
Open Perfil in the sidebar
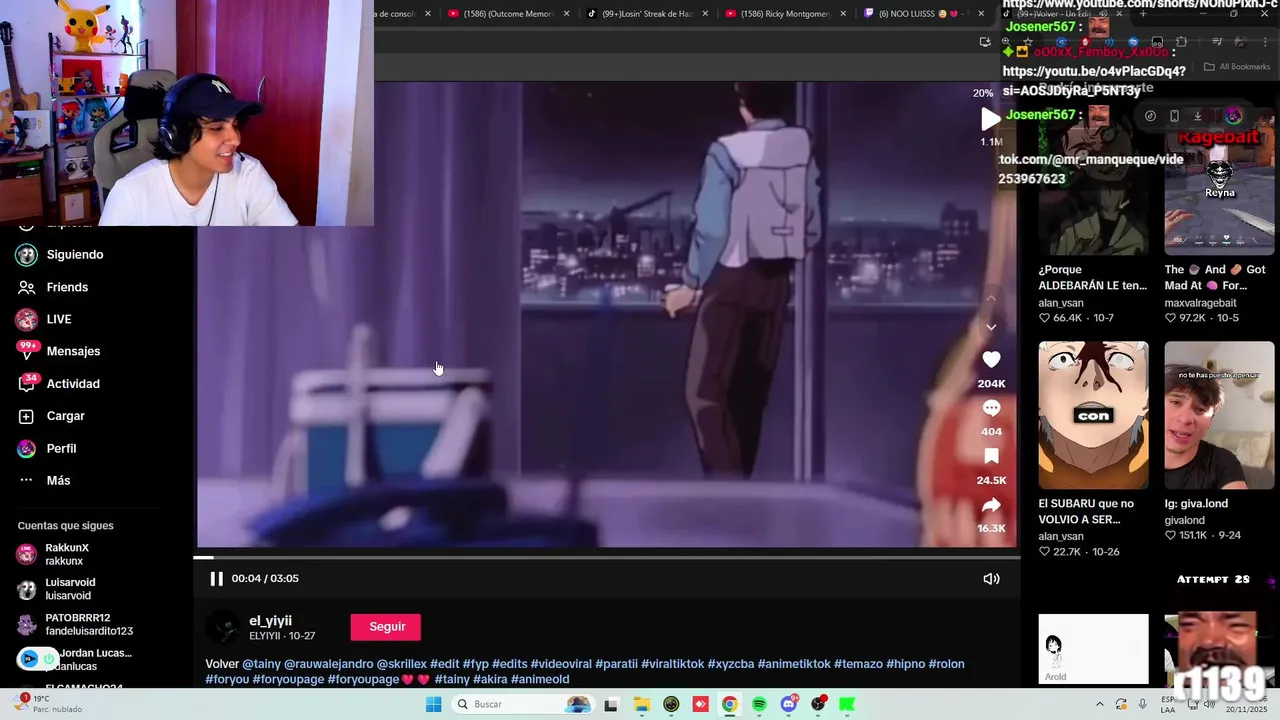[60, 448]
